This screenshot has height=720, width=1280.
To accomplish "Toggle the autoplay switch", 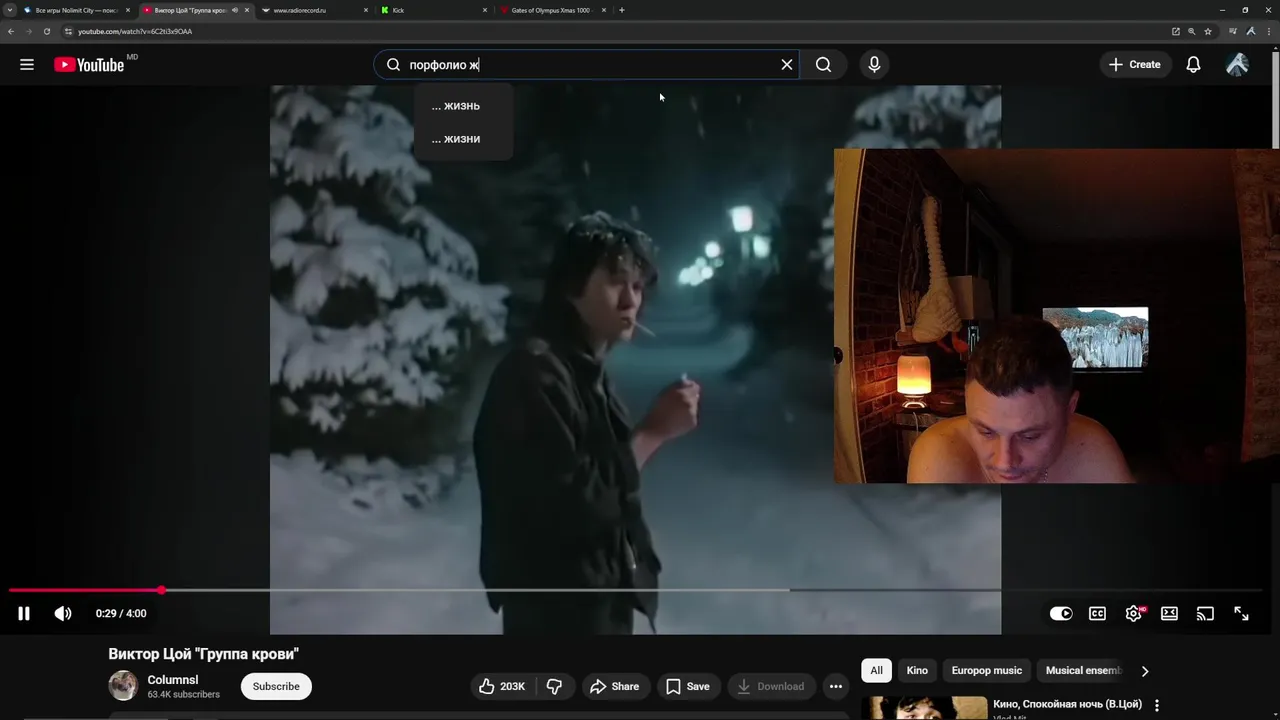I will coord(1061,614).
